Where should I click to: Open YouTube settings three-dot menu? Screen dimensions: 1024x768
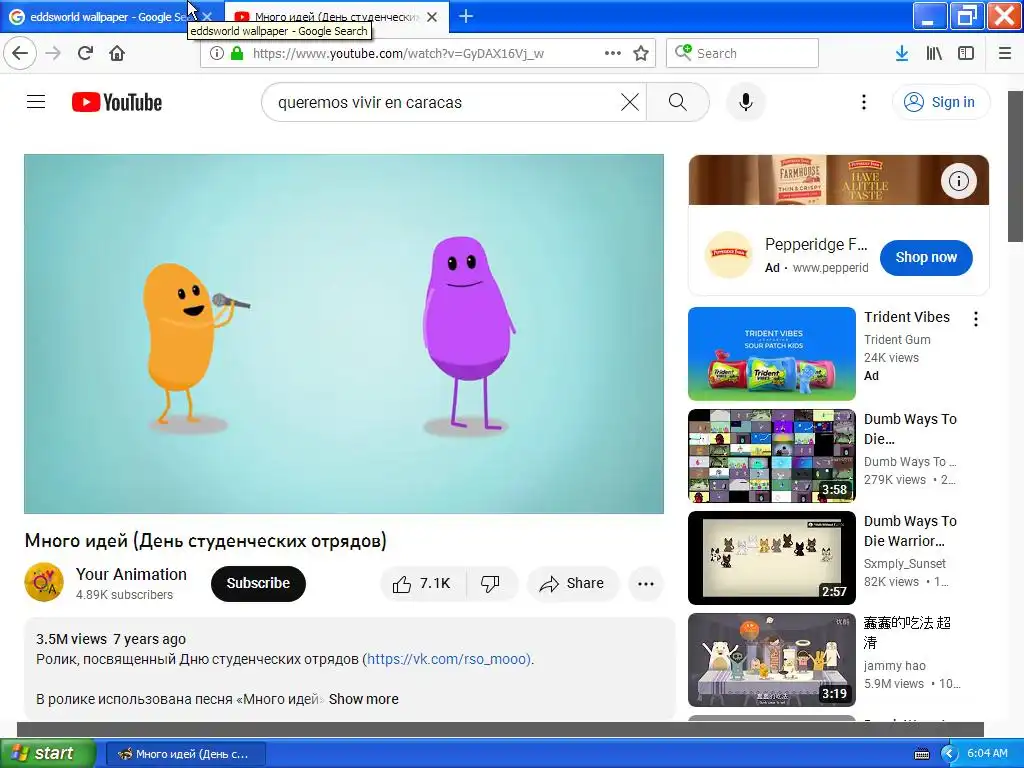click(x=863, y=102)
